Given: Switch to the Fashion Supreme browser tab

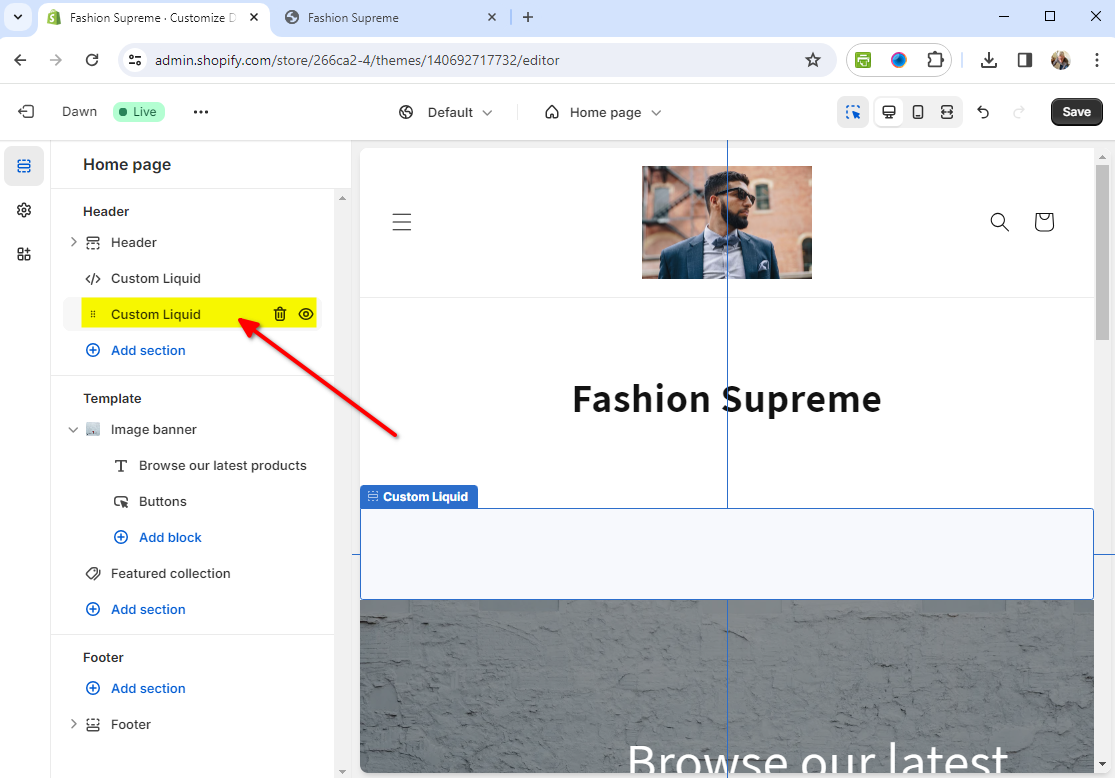Looking at the screenshot, I should coord(390,17).
